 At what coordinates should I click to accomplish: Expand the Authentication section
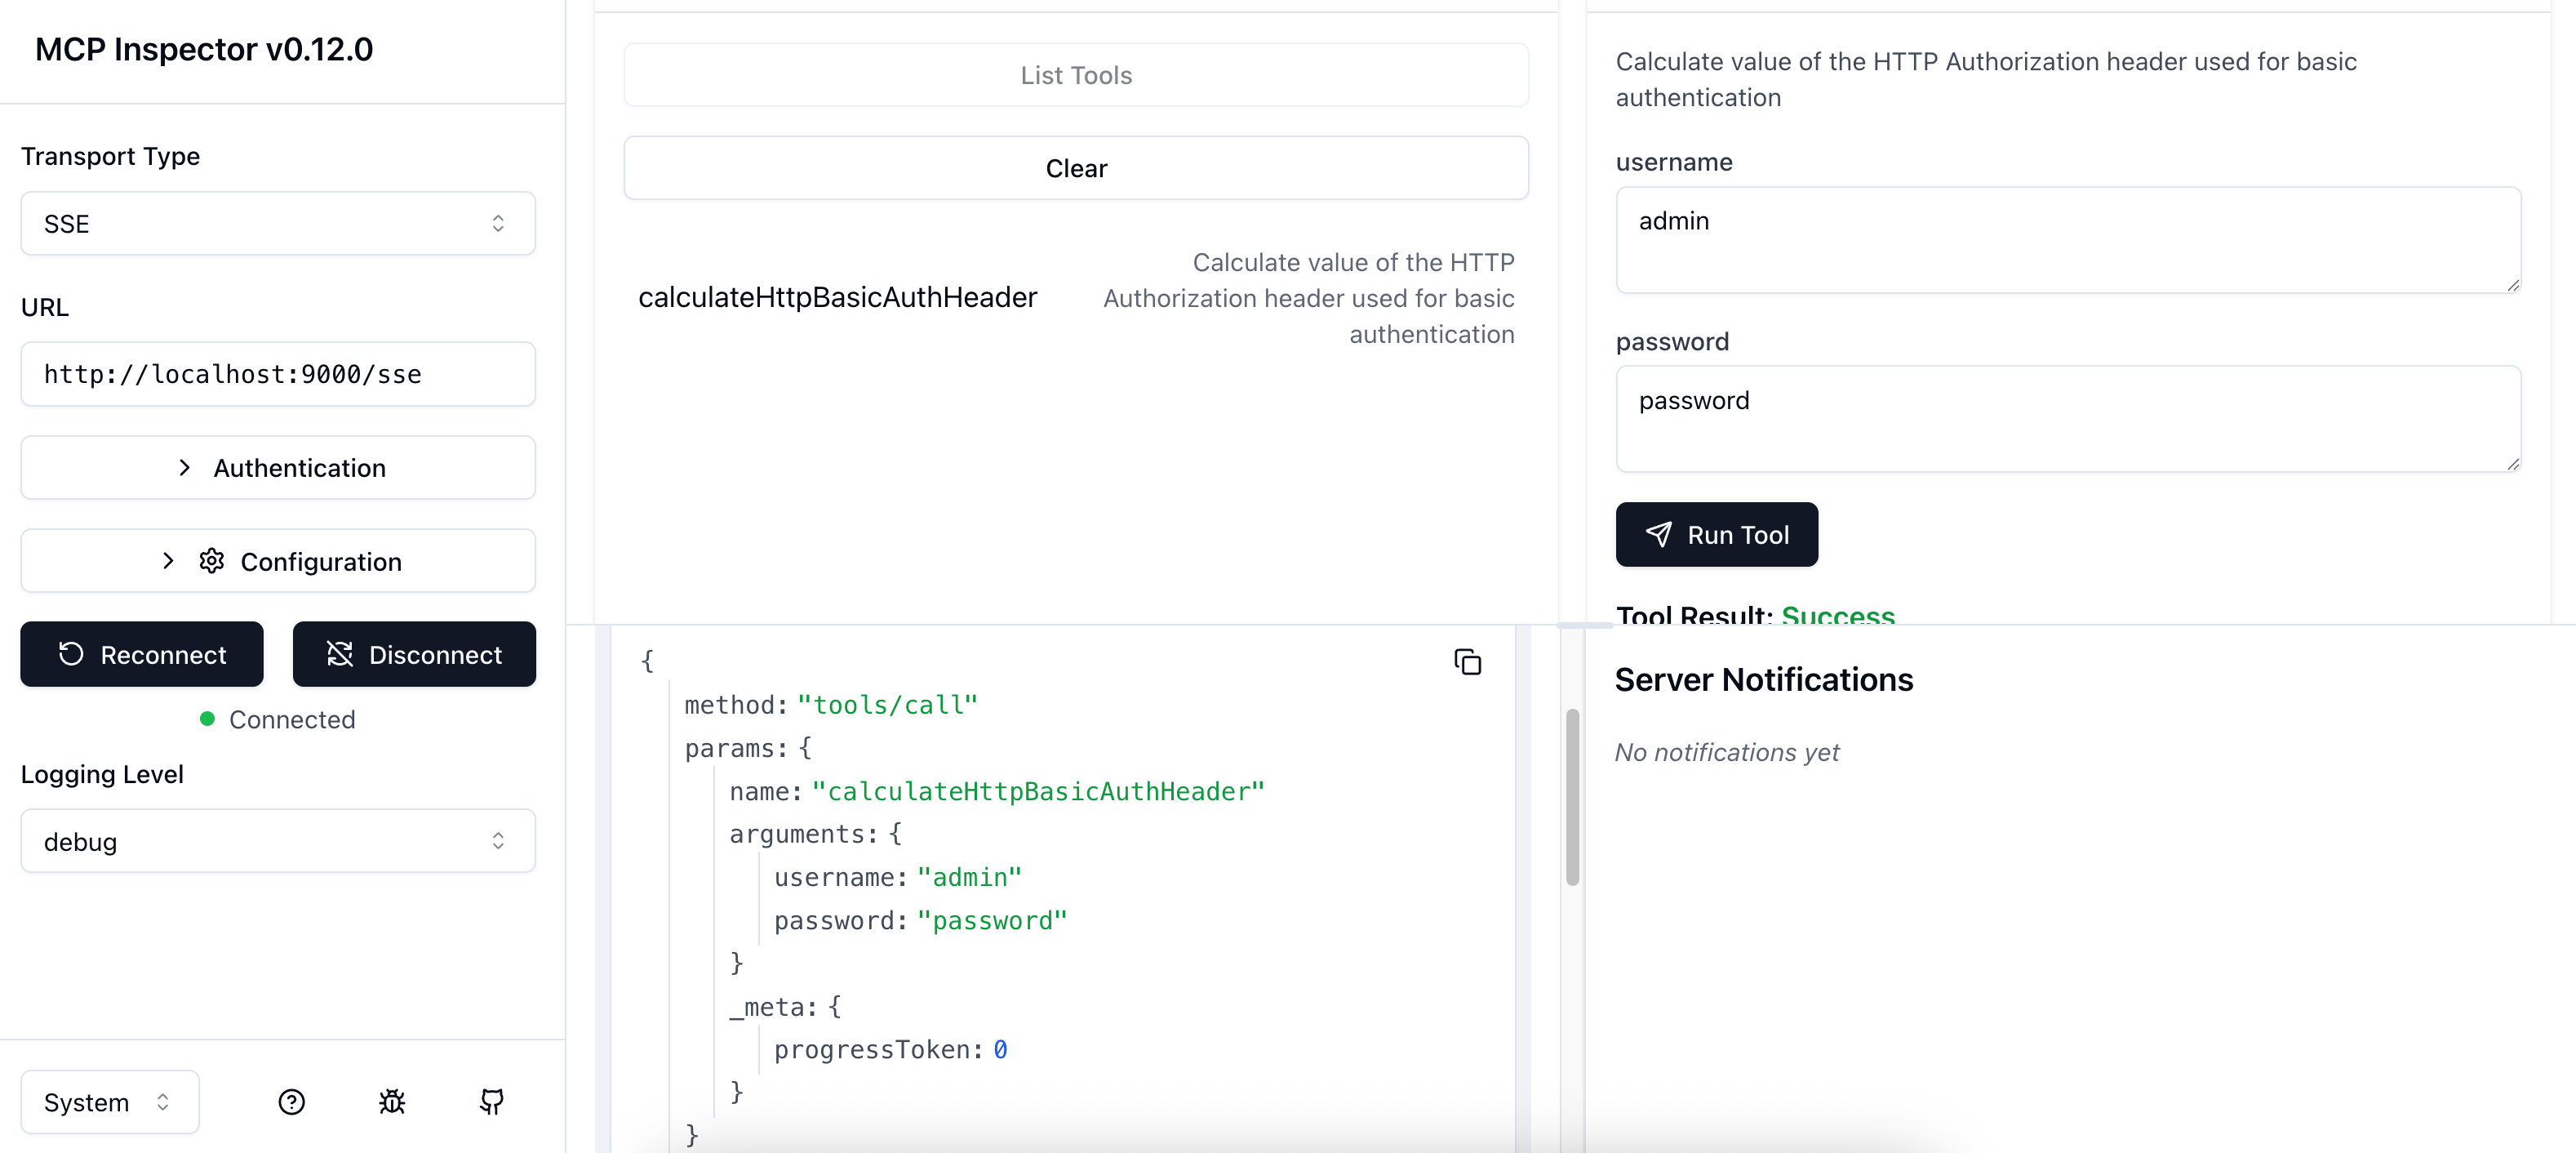(278, 467)
